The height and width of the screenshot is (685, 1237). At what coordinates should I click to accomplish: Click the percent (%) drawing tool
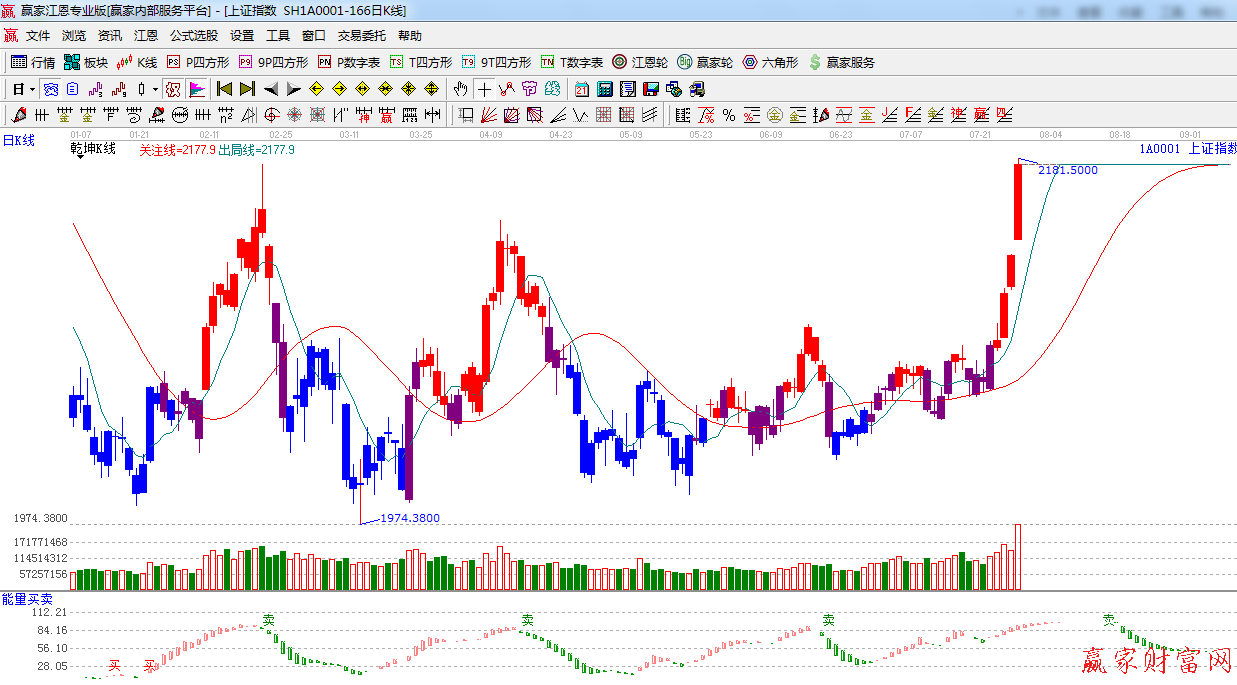point(729,115)
